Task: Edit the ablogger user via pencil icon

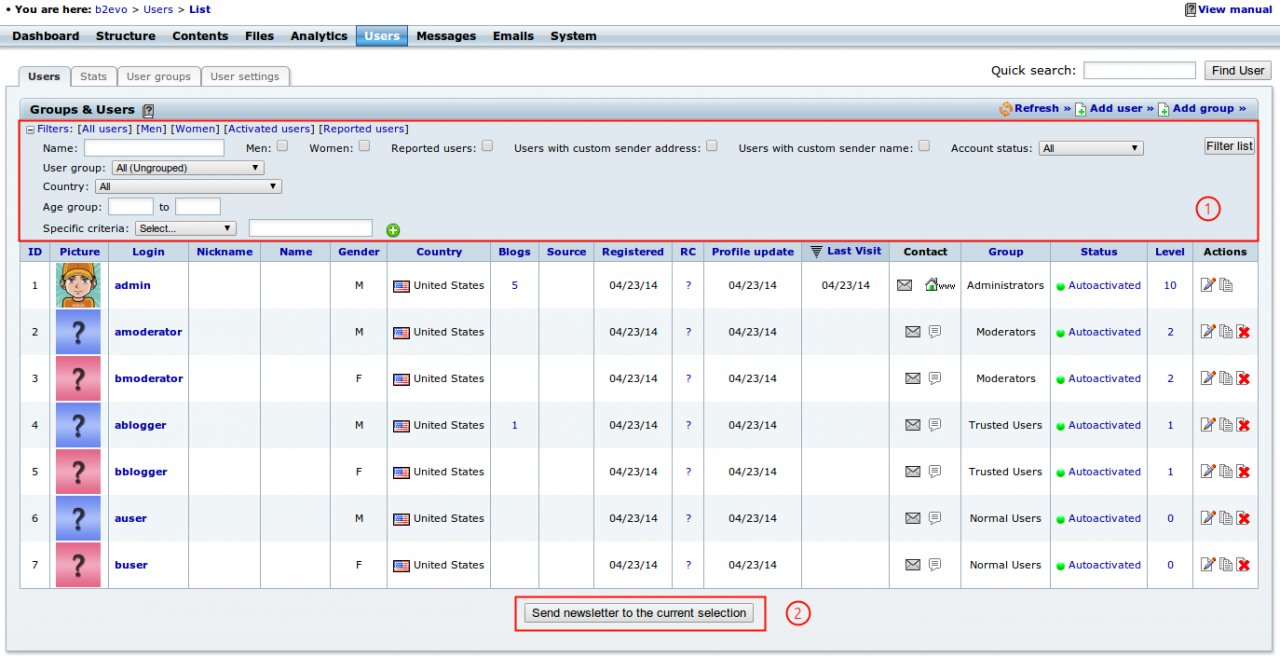Action: 1208,425
